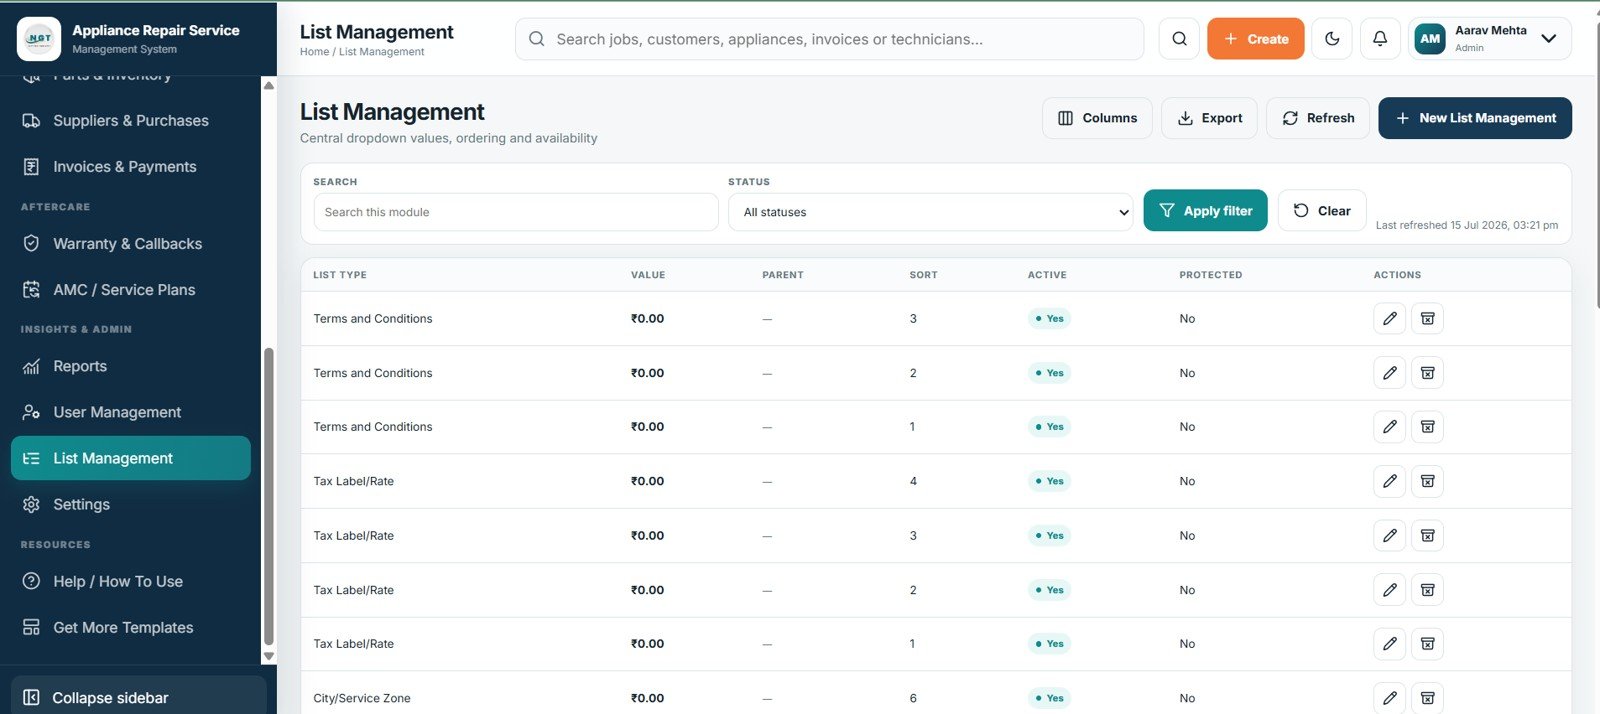Archive Tax Label/Rate row with sort 4

coord(1427,481)
